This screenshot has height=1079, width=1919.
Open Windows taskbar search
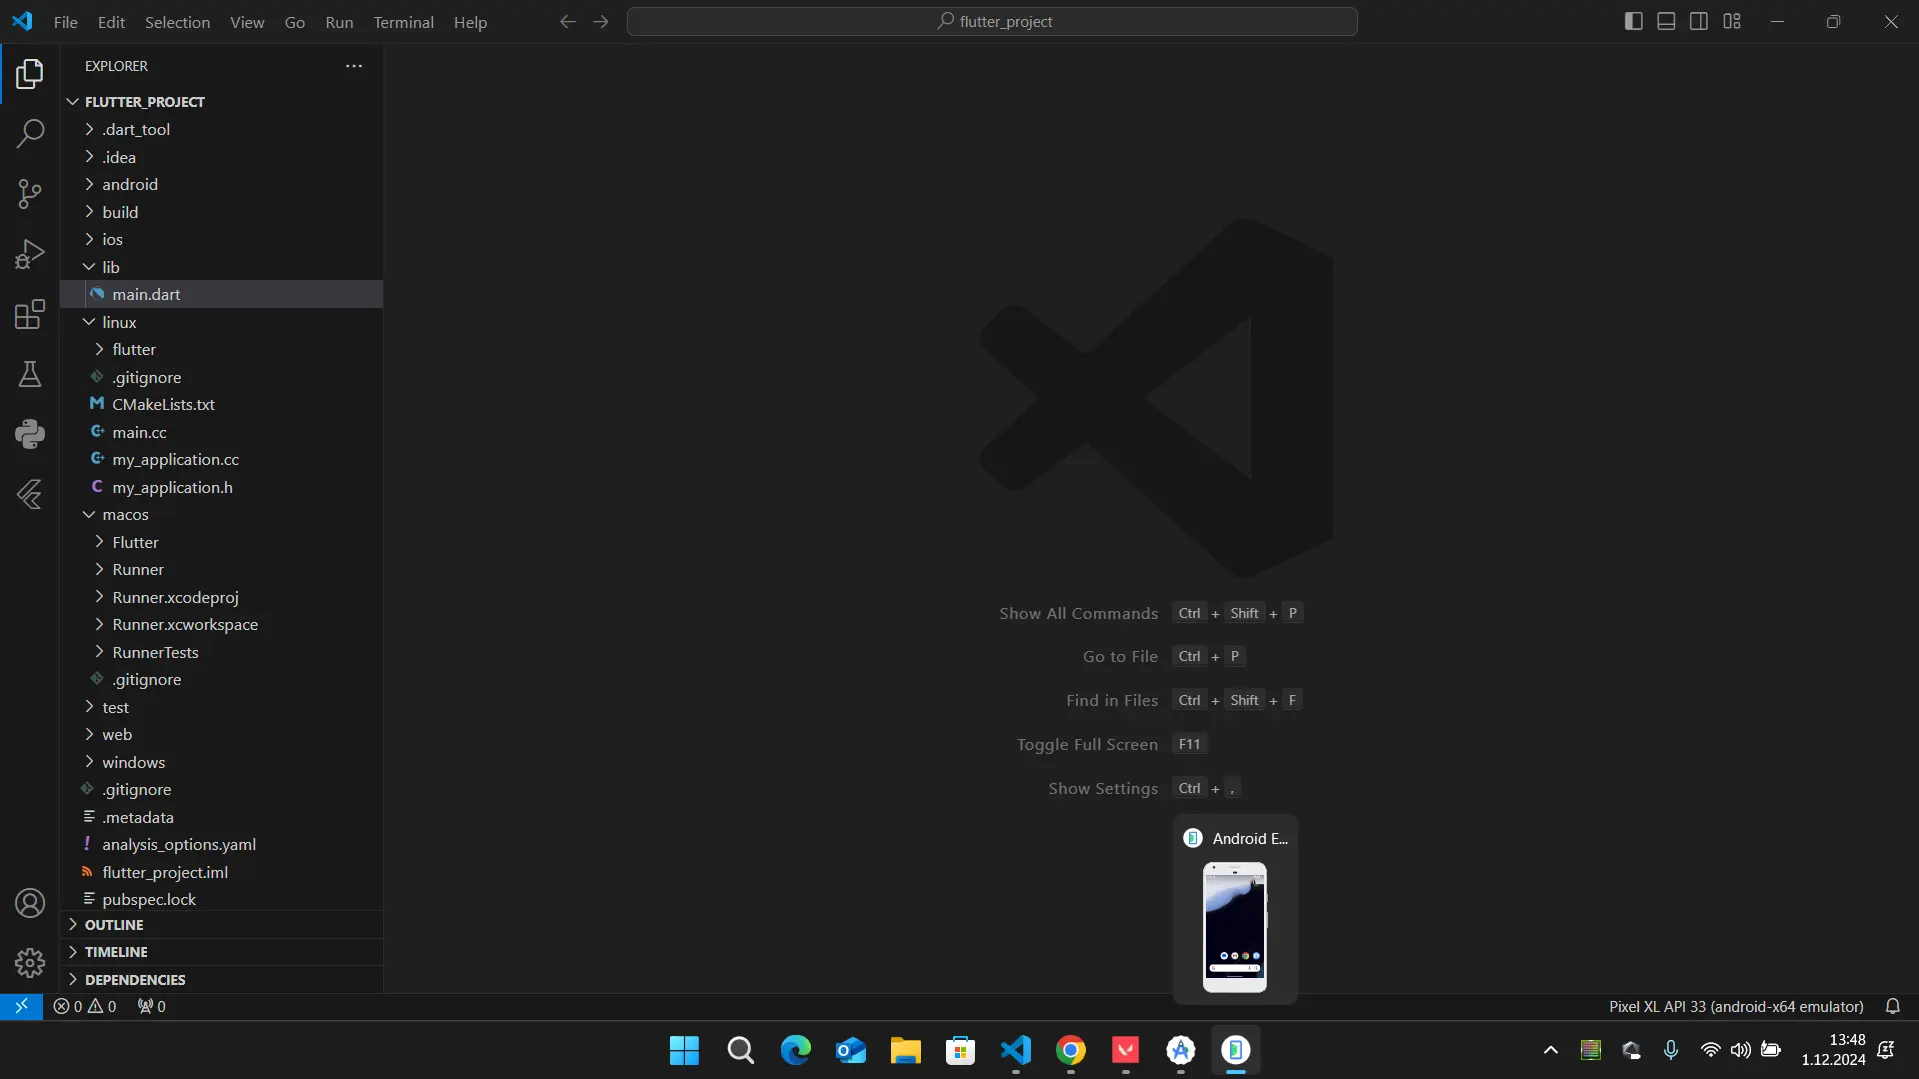click(x=741, y=1051)
